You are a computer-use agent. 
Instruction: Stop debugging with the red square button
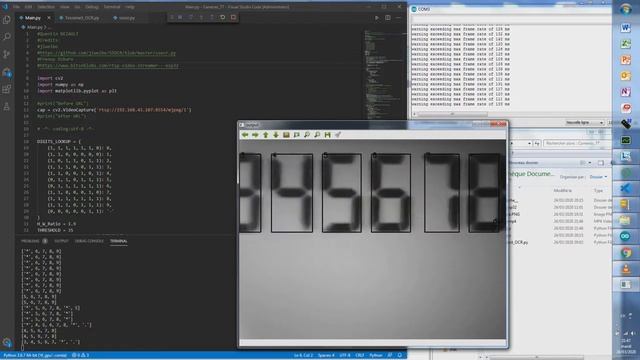click(x=233, y=17)
